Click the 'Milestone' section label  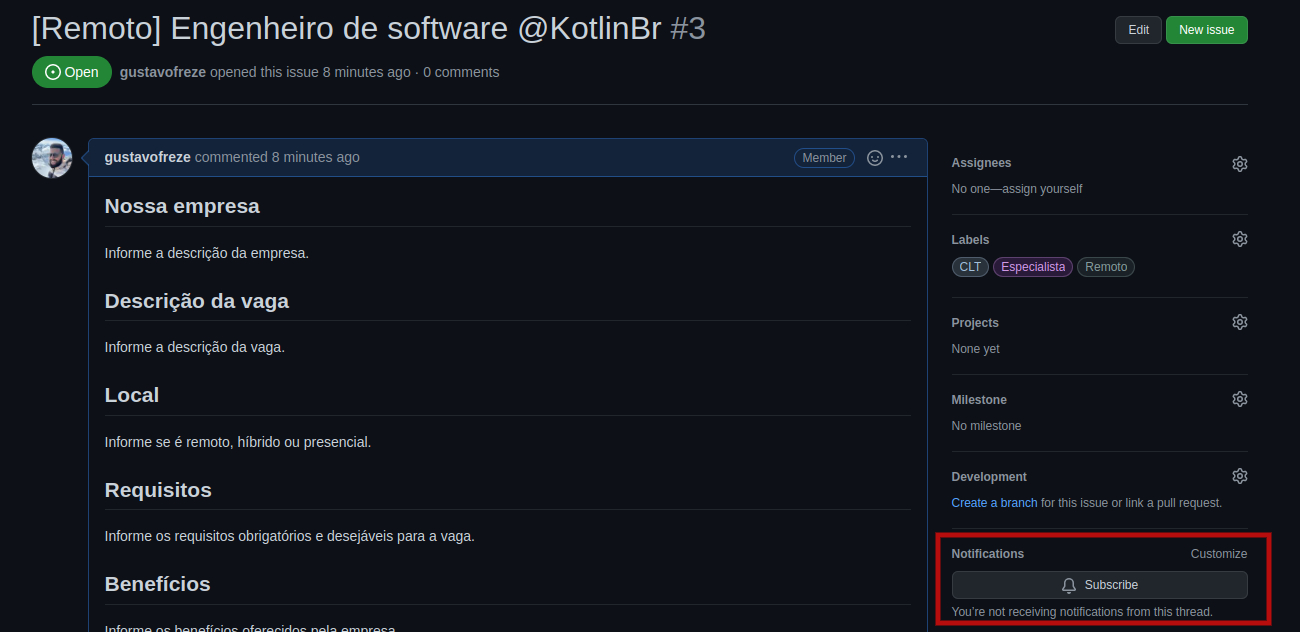click(x=979, y=400)
